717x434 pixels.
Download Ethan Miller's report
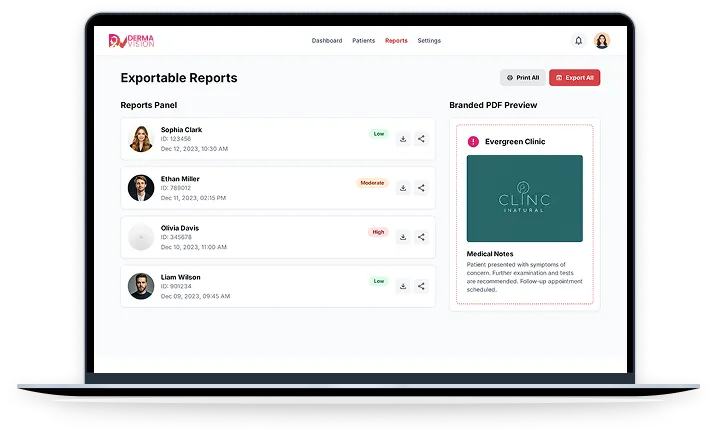pos(403,188)
